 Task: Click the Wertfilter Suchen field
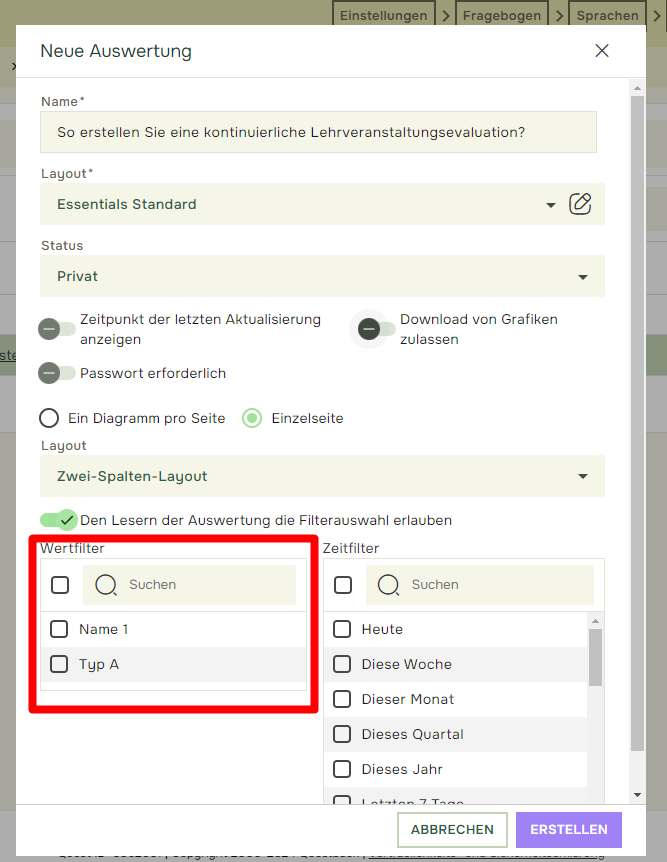coord(189,585)
